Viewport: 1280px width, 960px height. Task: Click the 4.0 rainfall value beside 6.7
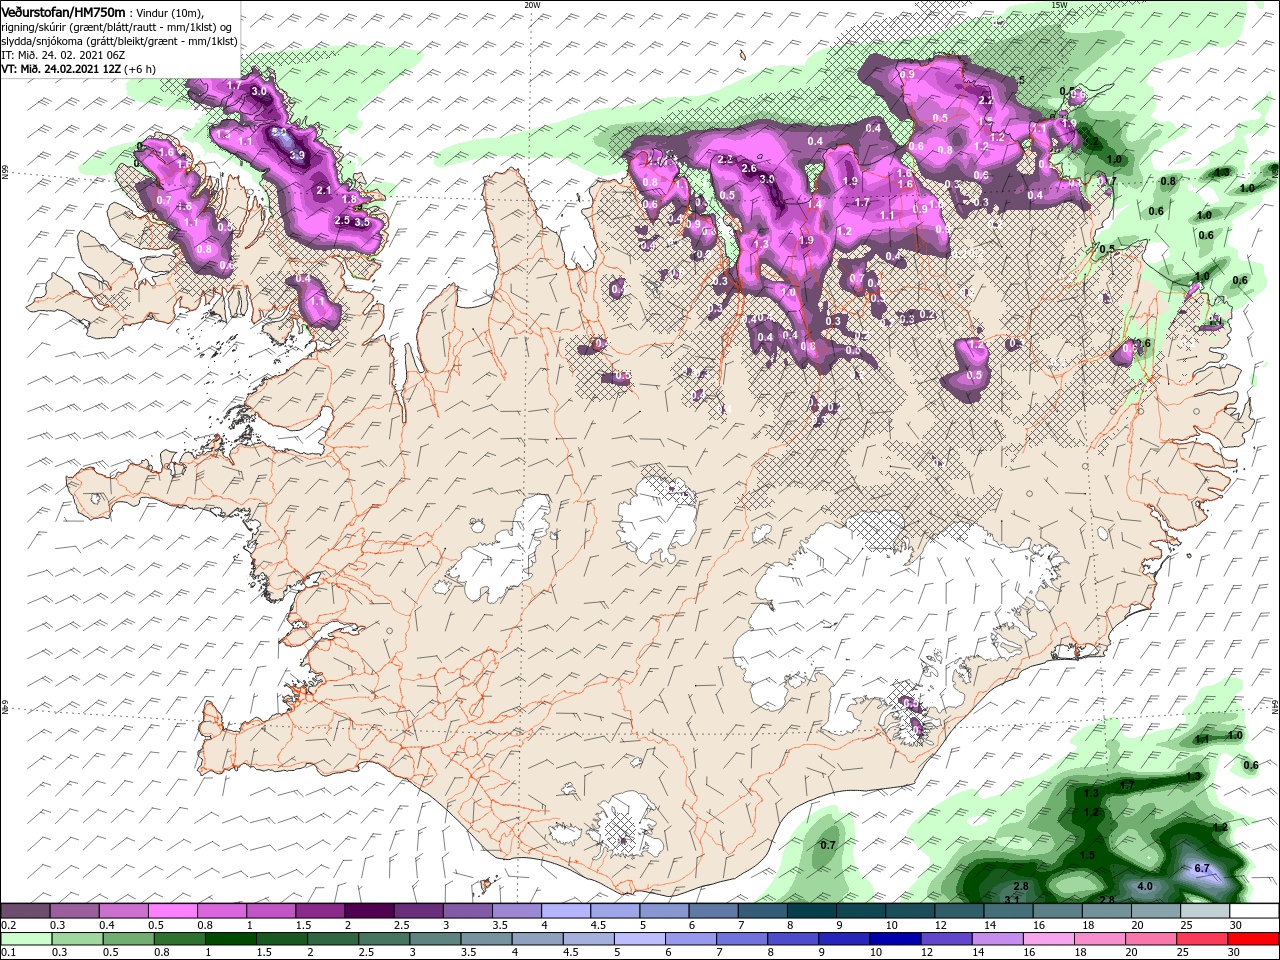[x=1145, y=886]
